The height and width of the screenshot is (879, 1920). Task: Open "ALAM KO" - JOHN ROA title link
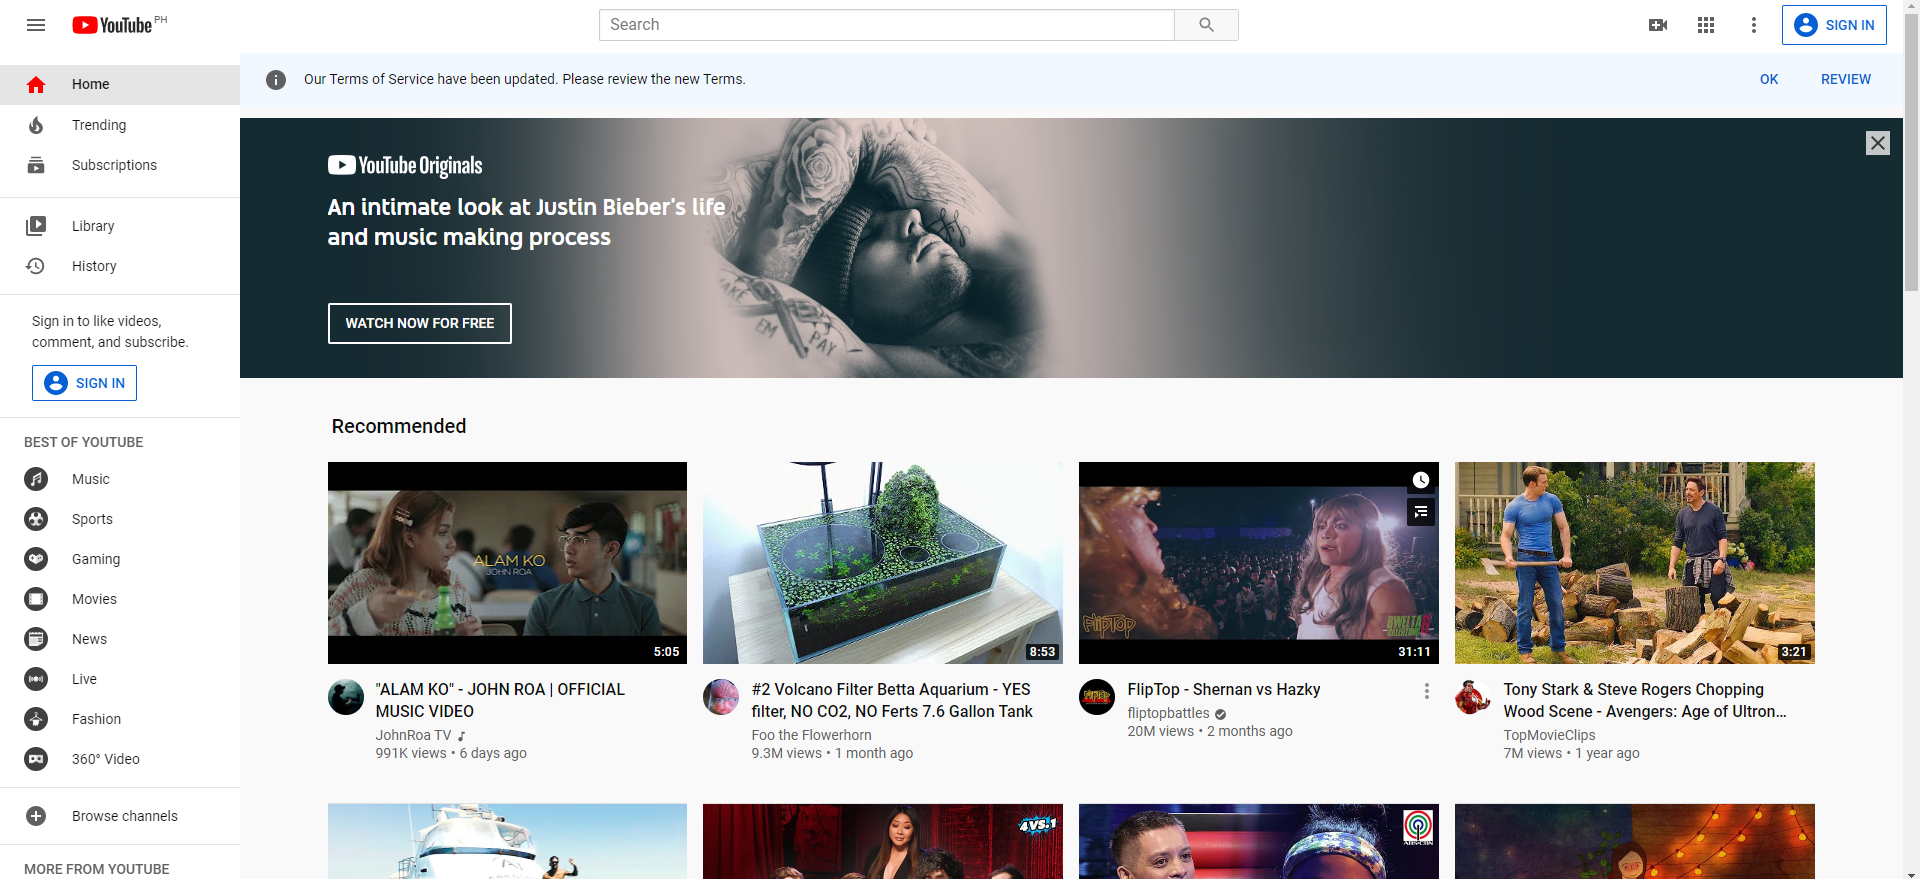pyautogui.click(x=500, y=700)
